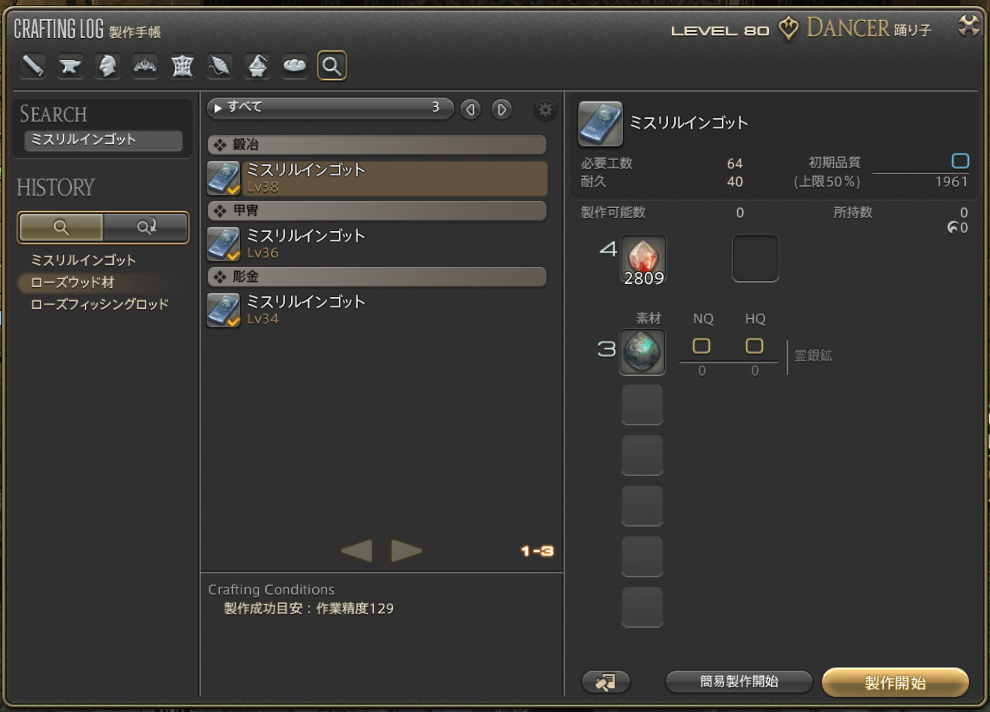990x712 pixels.
Task: Open the Carpenter recipe tab
Action: (x=33, y=65)
